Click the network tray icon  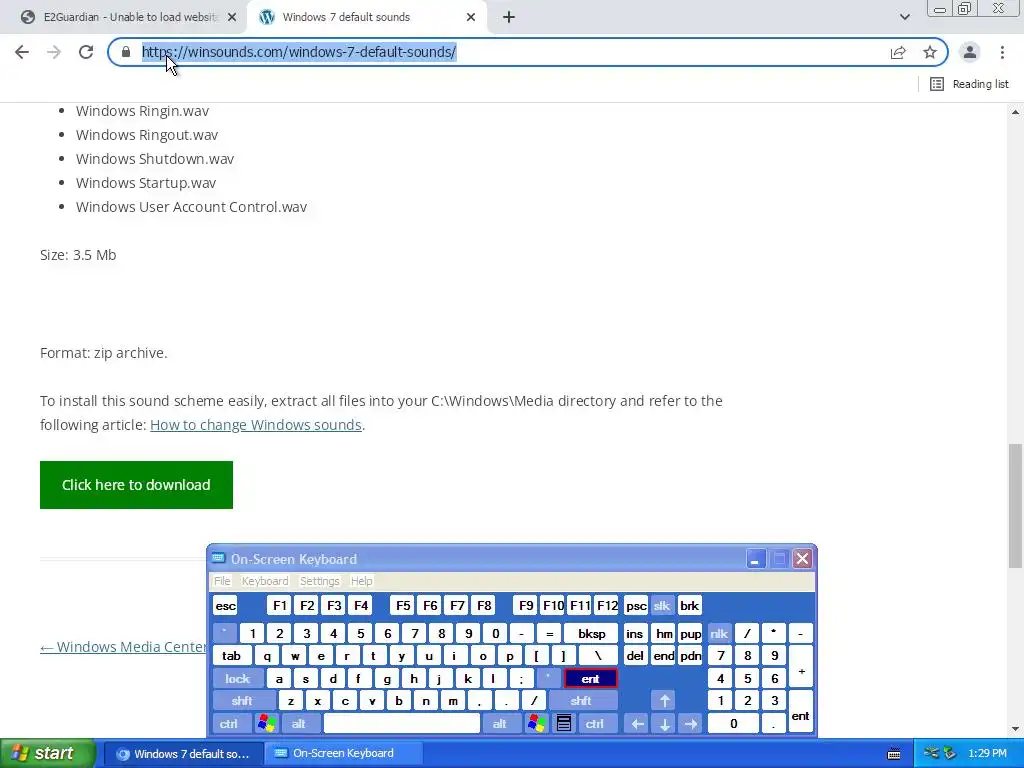(932, 754)
